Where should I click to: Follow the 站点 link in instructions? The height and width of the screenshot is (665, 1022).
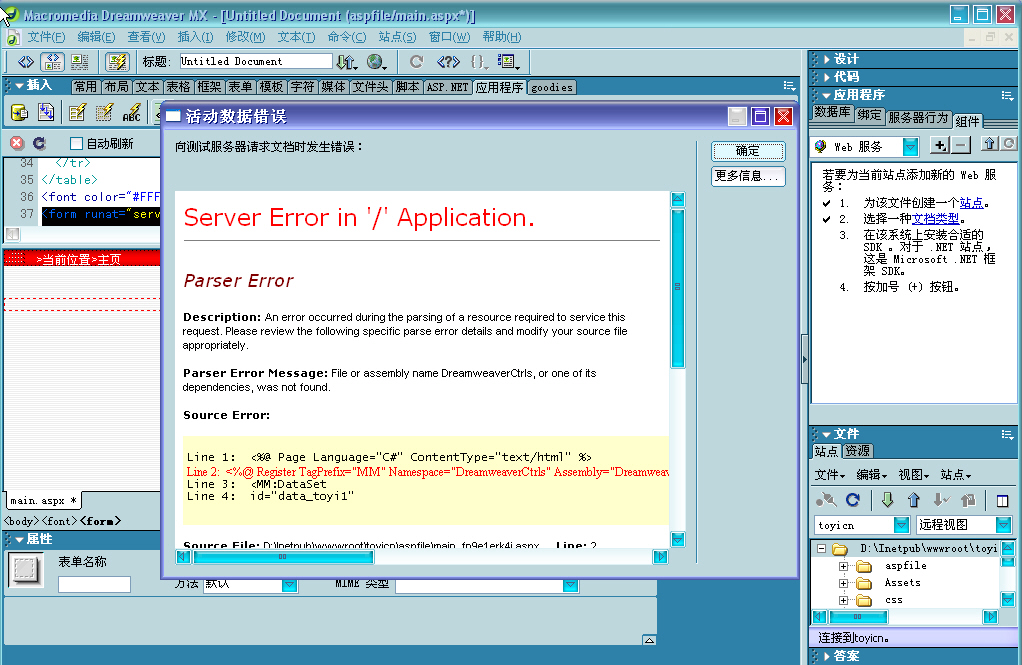971,203
